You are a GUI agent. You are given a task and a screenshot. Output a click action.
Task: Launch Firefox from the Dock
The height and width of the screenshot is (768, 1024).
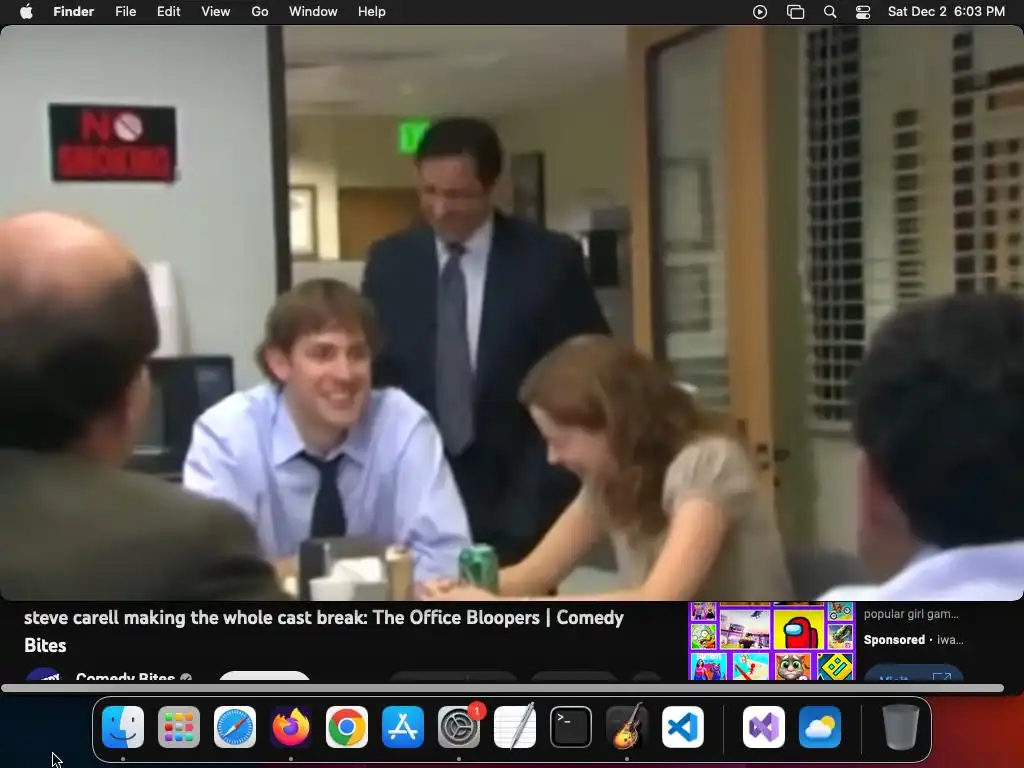[291, 727]
